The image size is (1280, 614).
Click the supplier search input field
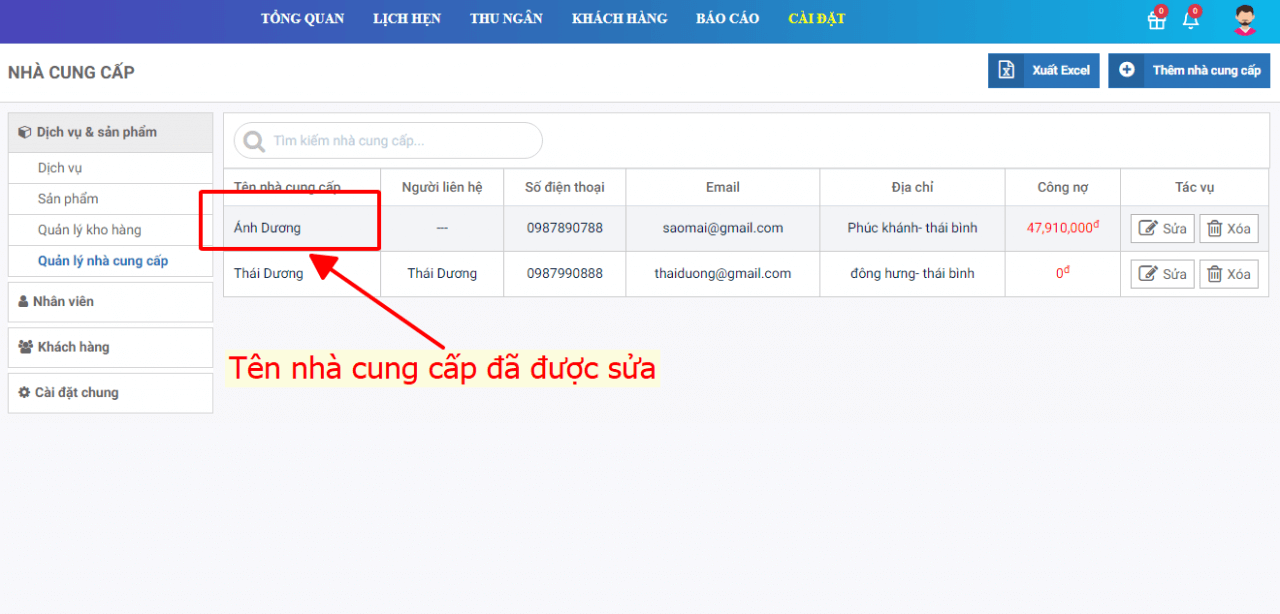[x=400, y=141]
